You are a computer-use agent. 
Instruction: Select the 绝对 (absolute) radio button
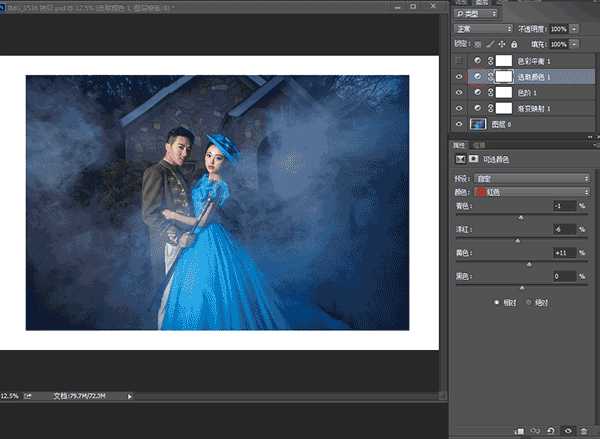click(x=530, y=302)
